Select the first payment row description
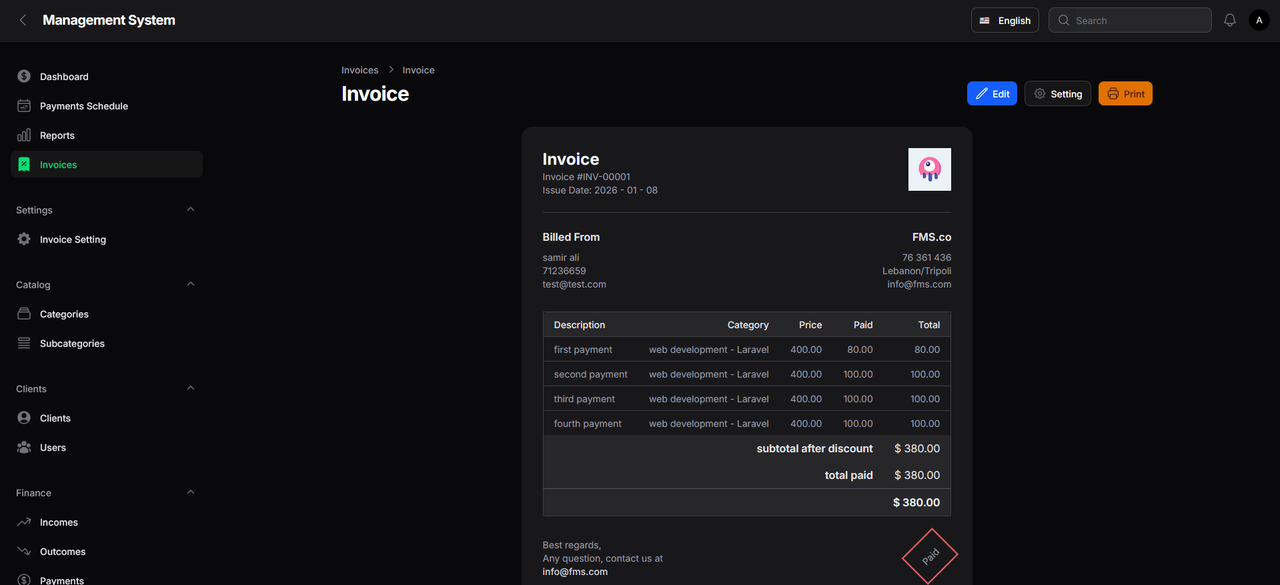 pyautogui.click(x=583, y=350)
